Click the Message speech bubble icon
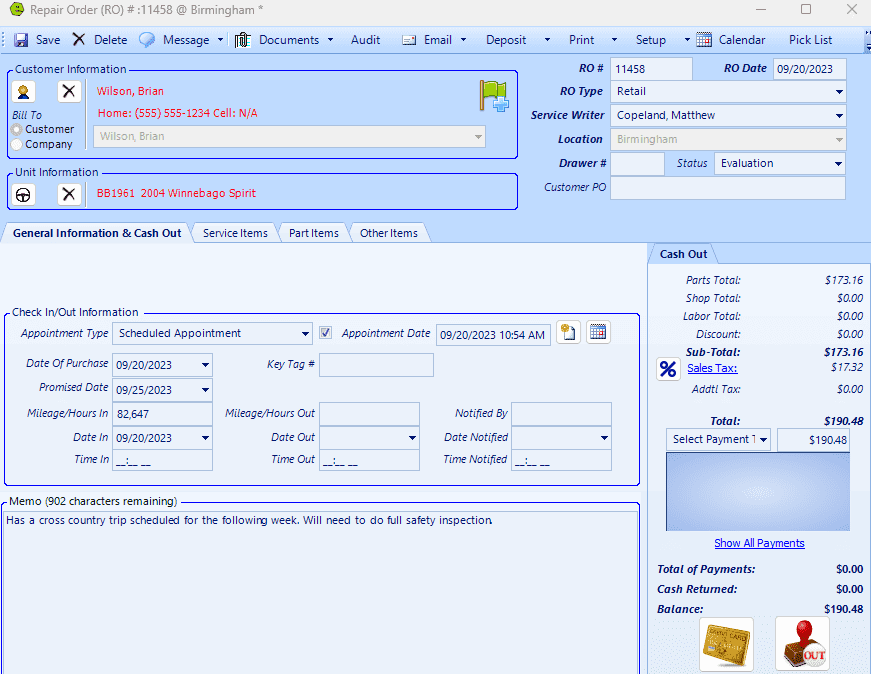 tap(147, 39)
